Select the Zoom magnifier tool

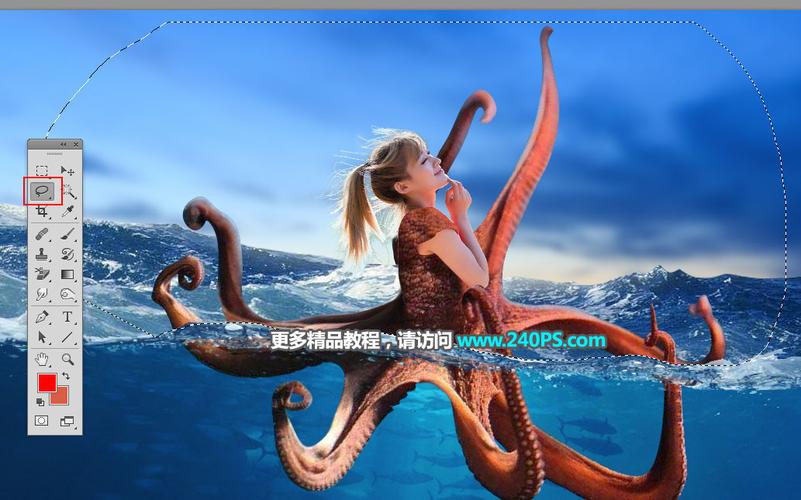pyautogui.click(x=67, y=359)
